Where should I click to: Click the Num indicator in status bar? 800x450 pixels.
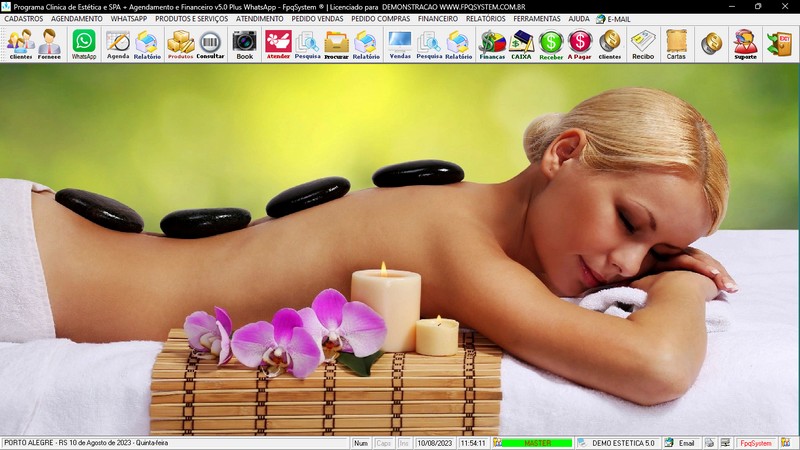(x=361, y=443)
